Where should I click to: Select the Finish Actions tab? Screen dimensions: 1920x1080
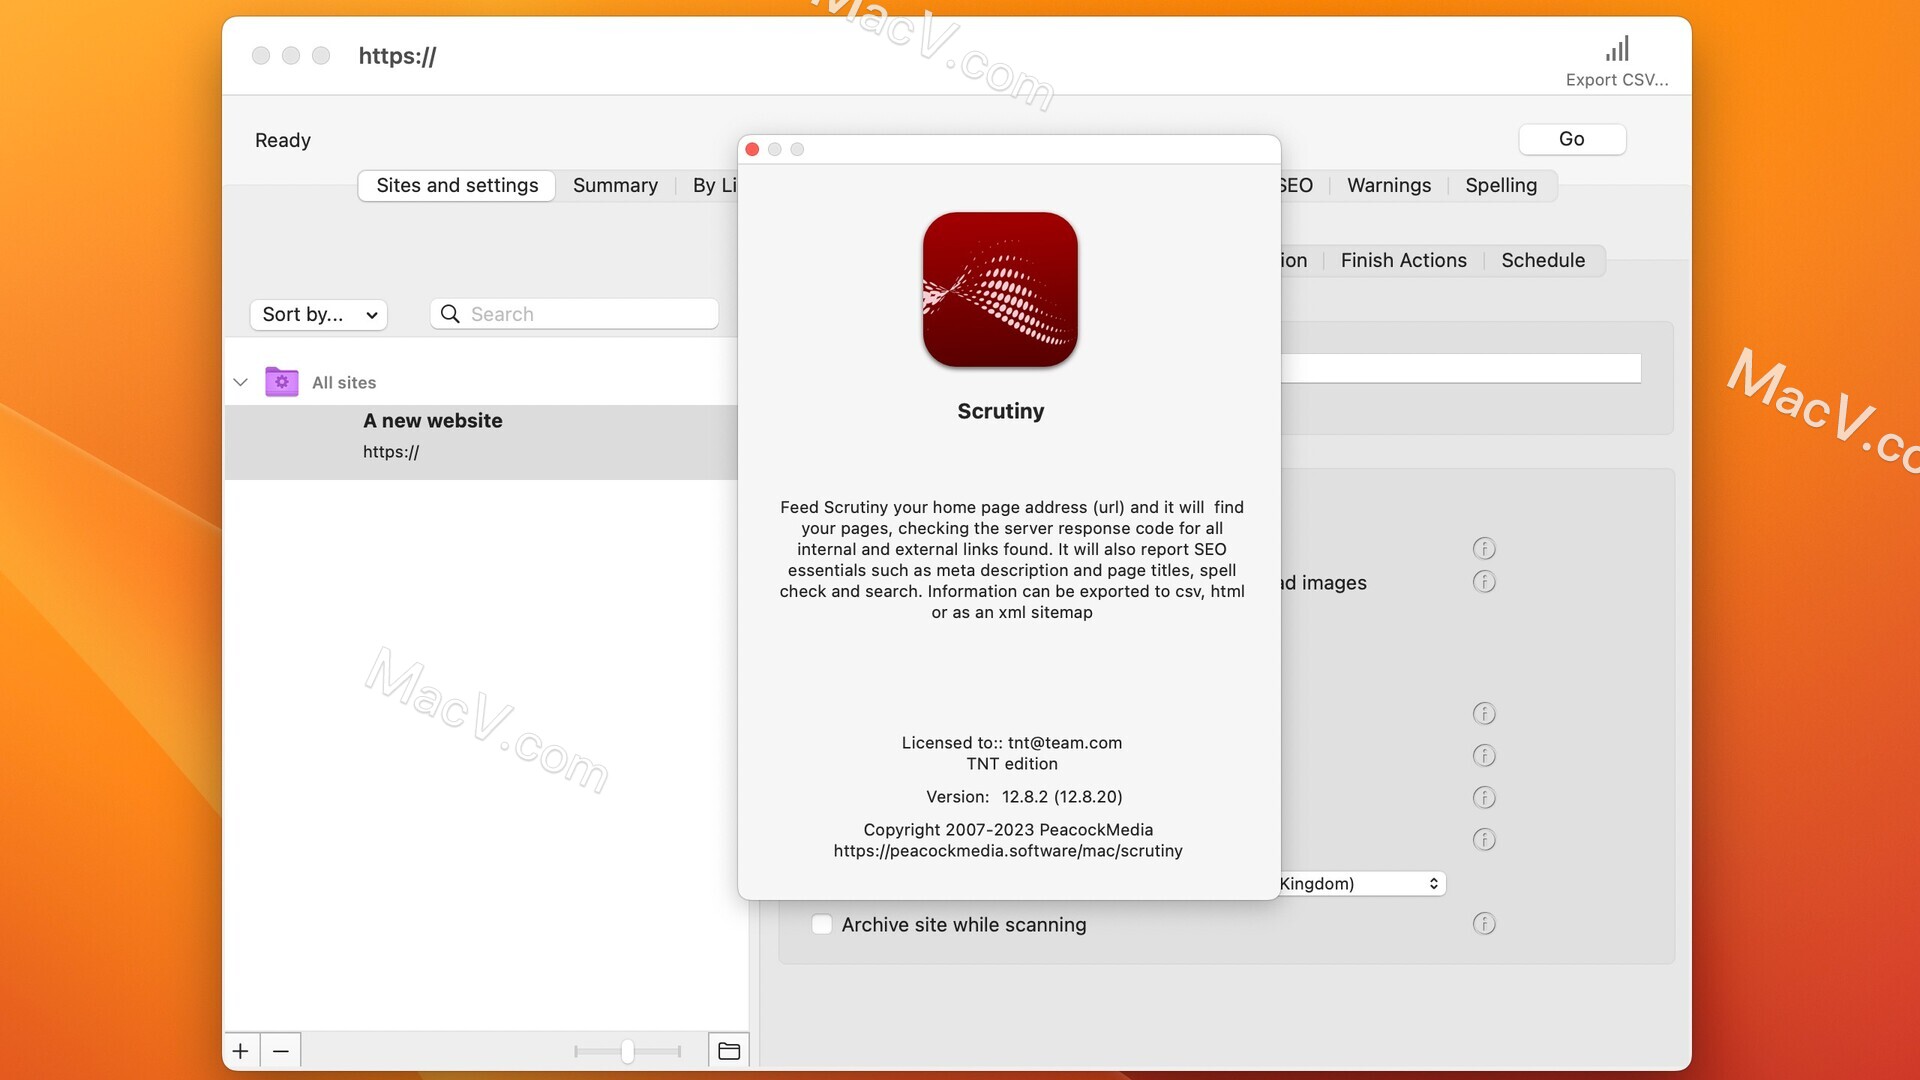1403,261
